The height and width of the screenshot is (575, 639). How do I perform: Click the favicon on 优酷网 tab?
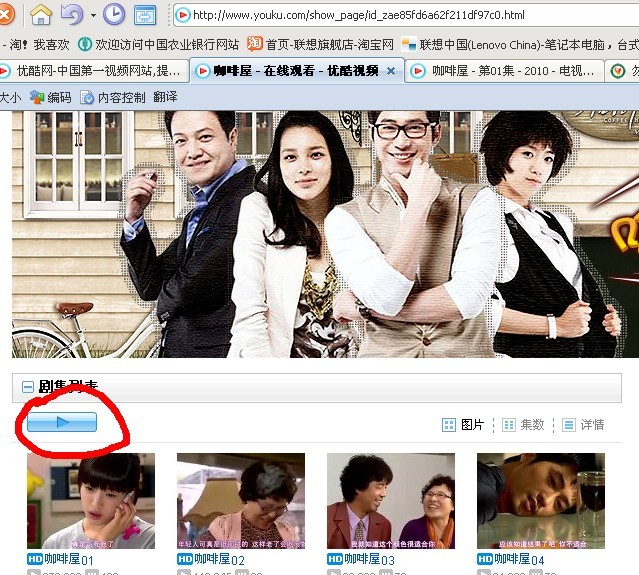tap(4, 72)
